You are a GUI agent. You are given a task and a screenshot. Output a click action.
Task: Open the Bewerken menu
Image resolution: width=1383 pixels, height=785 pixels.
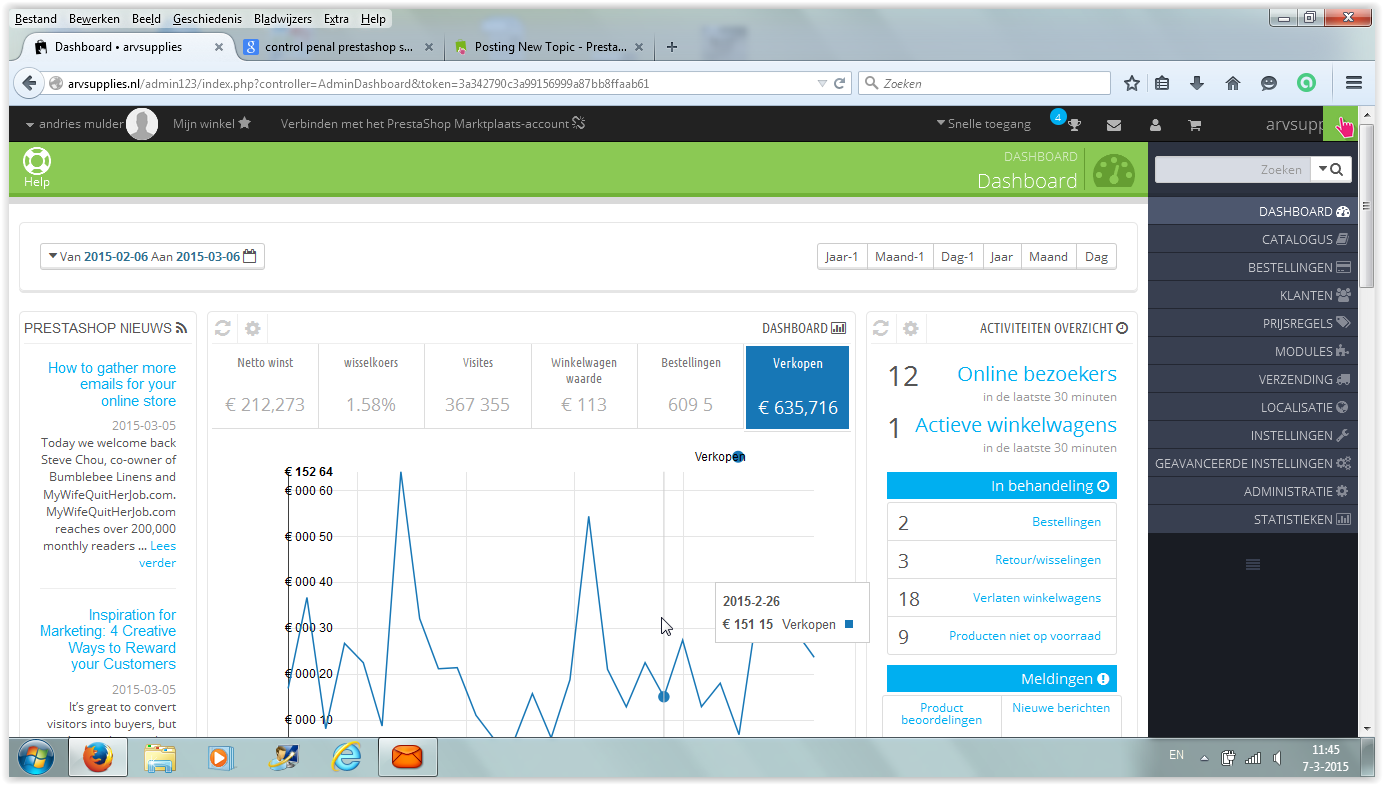click(x=95, y=19)
